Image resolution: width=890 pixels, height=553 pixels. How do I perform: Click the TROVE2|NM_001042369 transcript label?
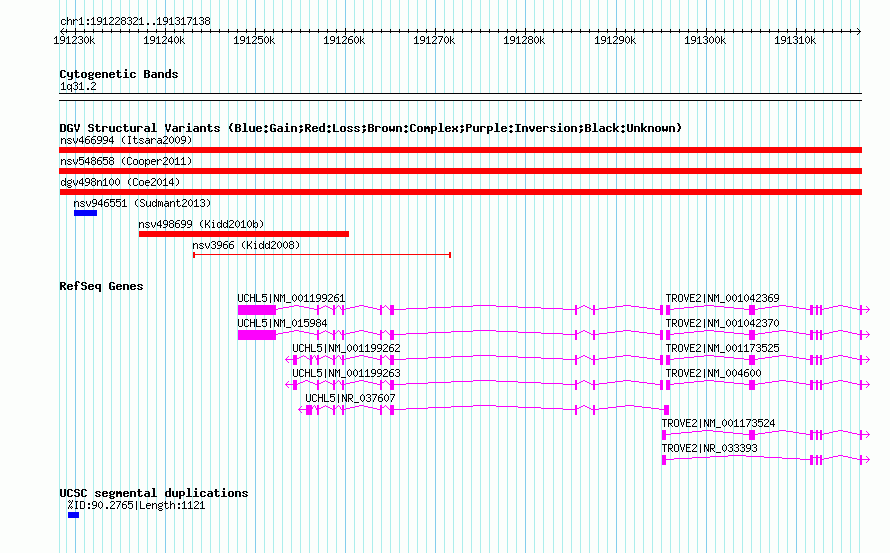click(x=723, y=298)
